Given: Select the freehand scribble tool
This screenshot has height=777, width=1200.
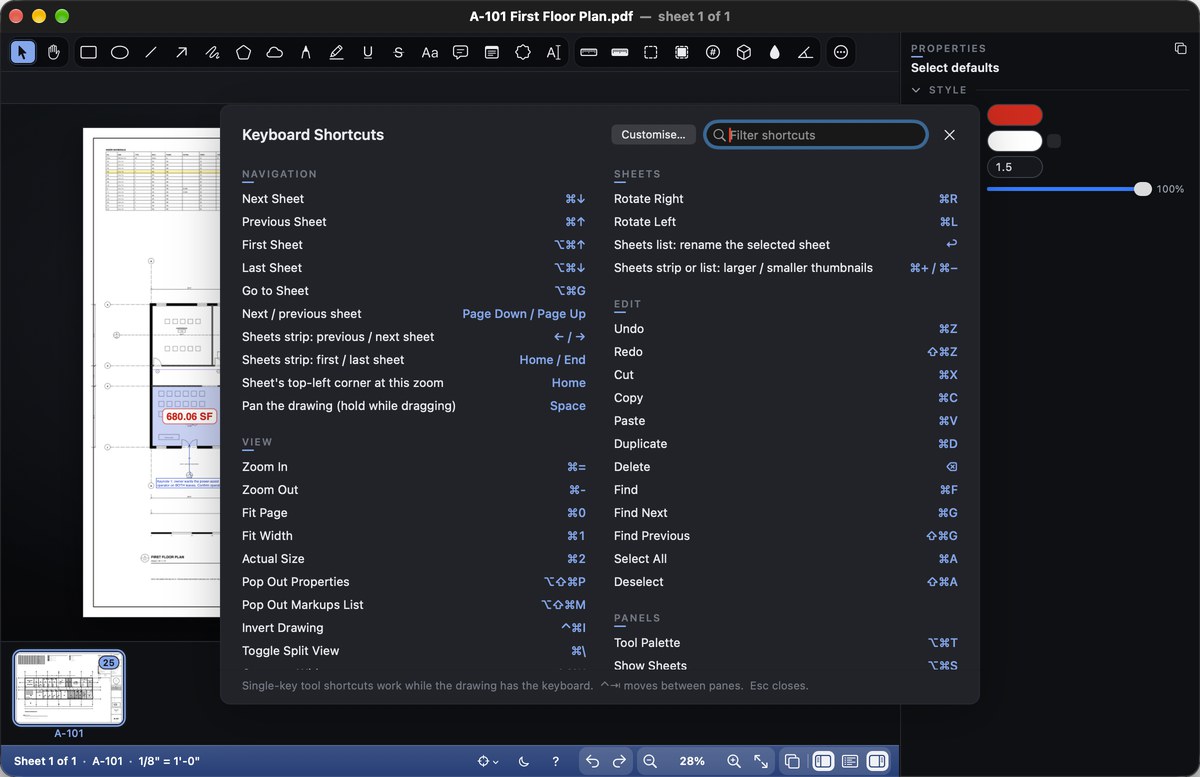Looking at the screenshot, I should coord(213,52).
